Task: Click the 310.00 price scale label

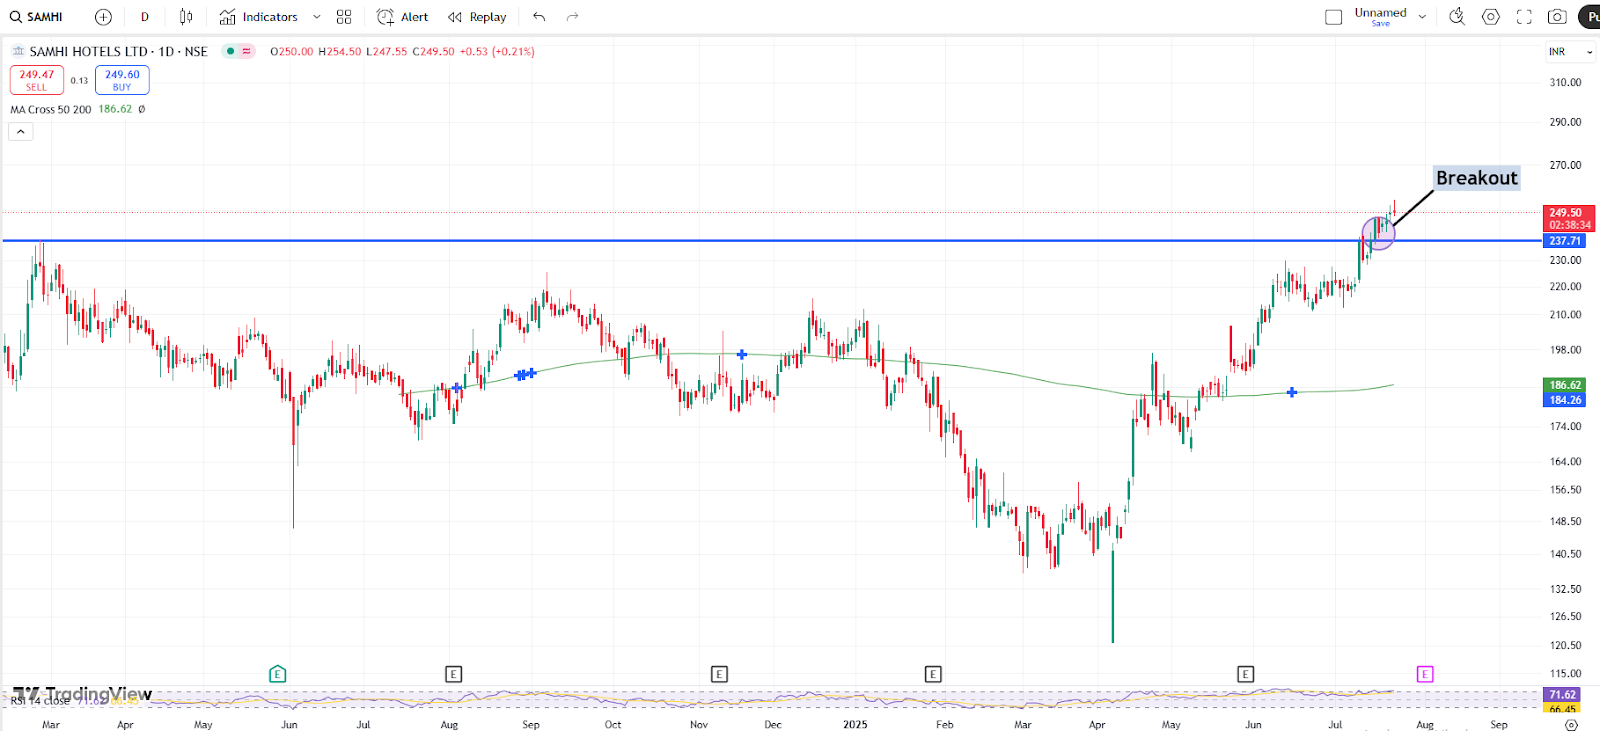Action: click(x=1565, y=83)
